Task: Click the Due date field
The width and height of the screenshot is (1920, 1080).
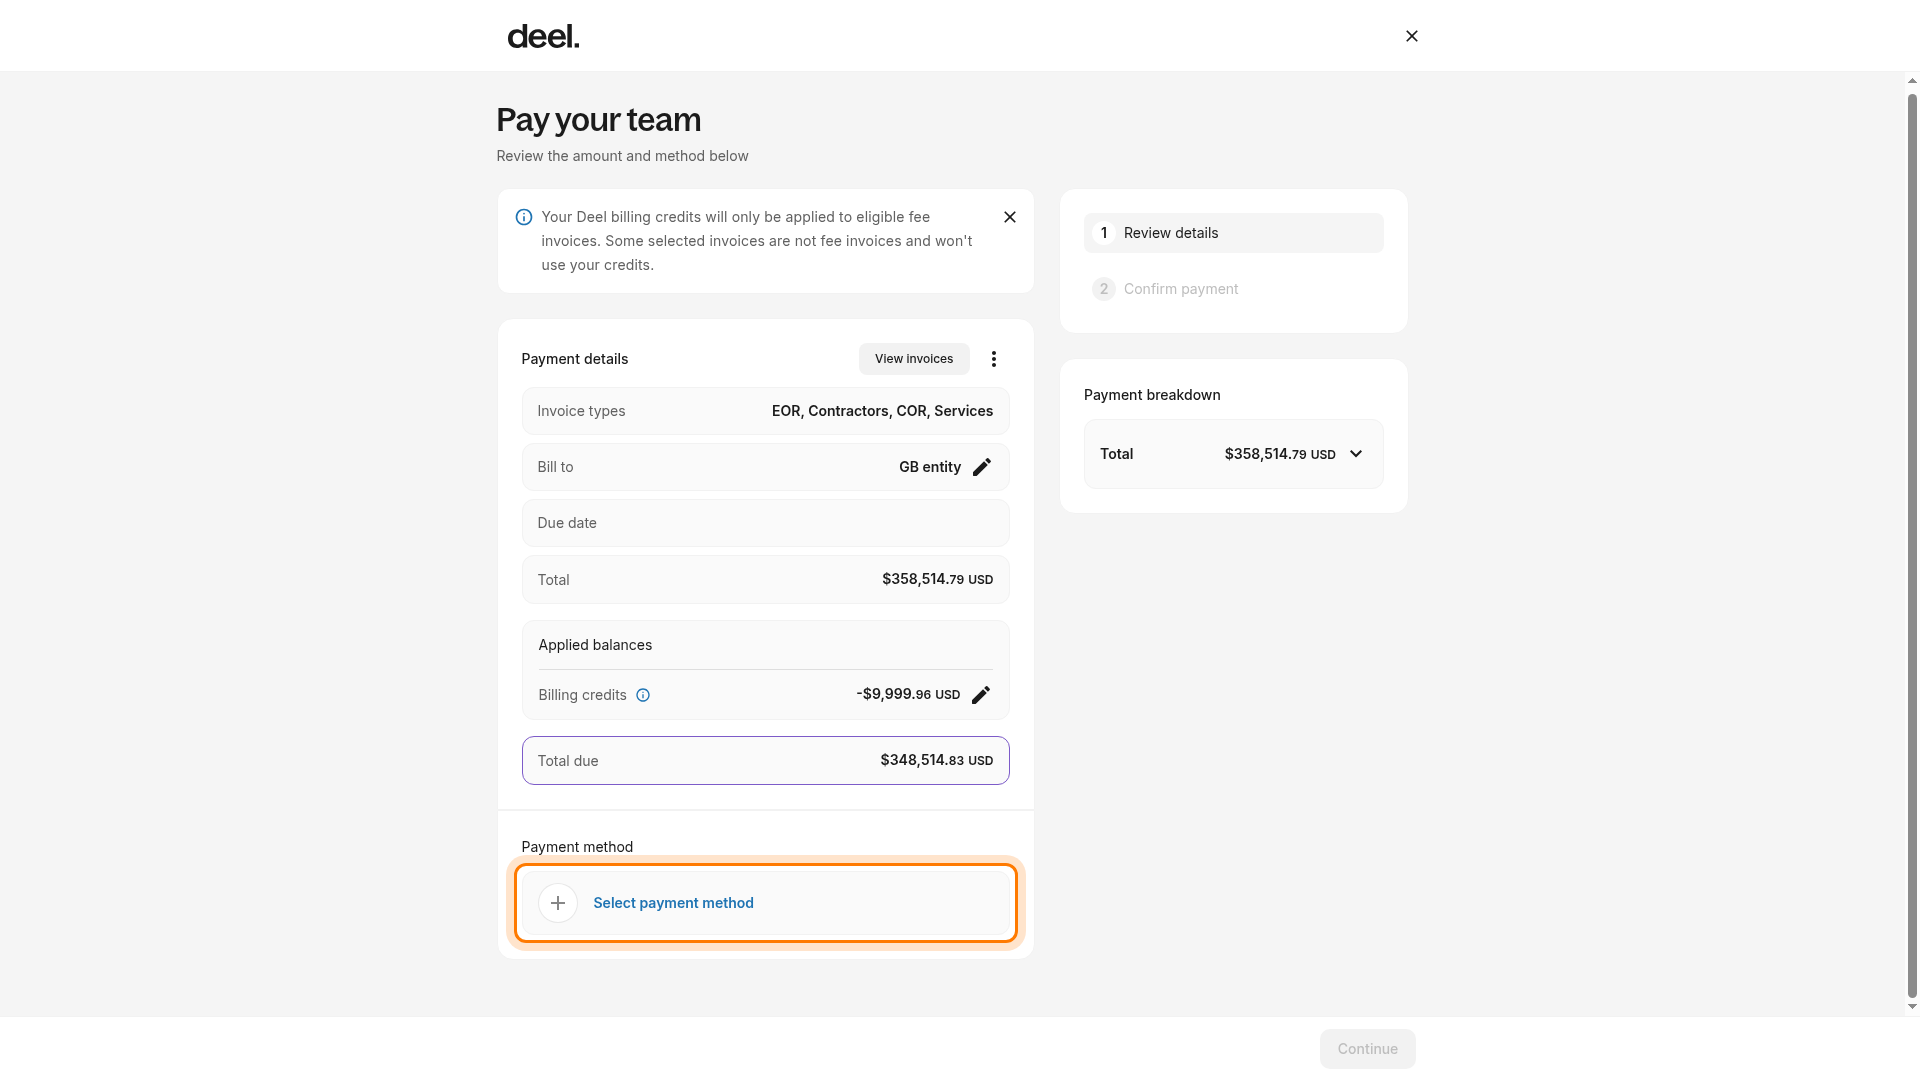Action: point(765,523)
